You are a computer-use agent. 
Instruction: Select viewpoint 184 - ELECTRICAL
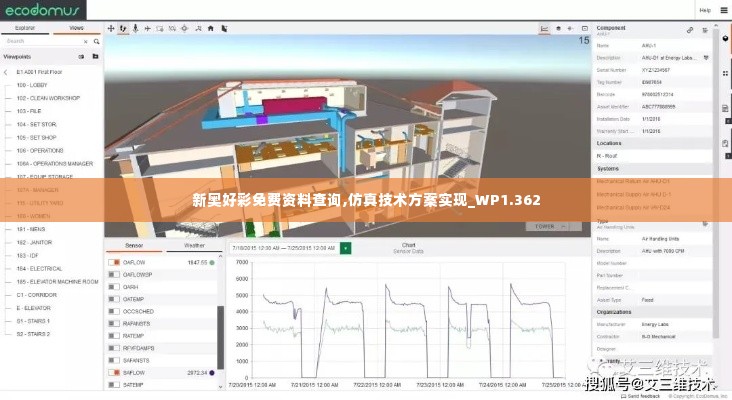click(x=39, y=269)
